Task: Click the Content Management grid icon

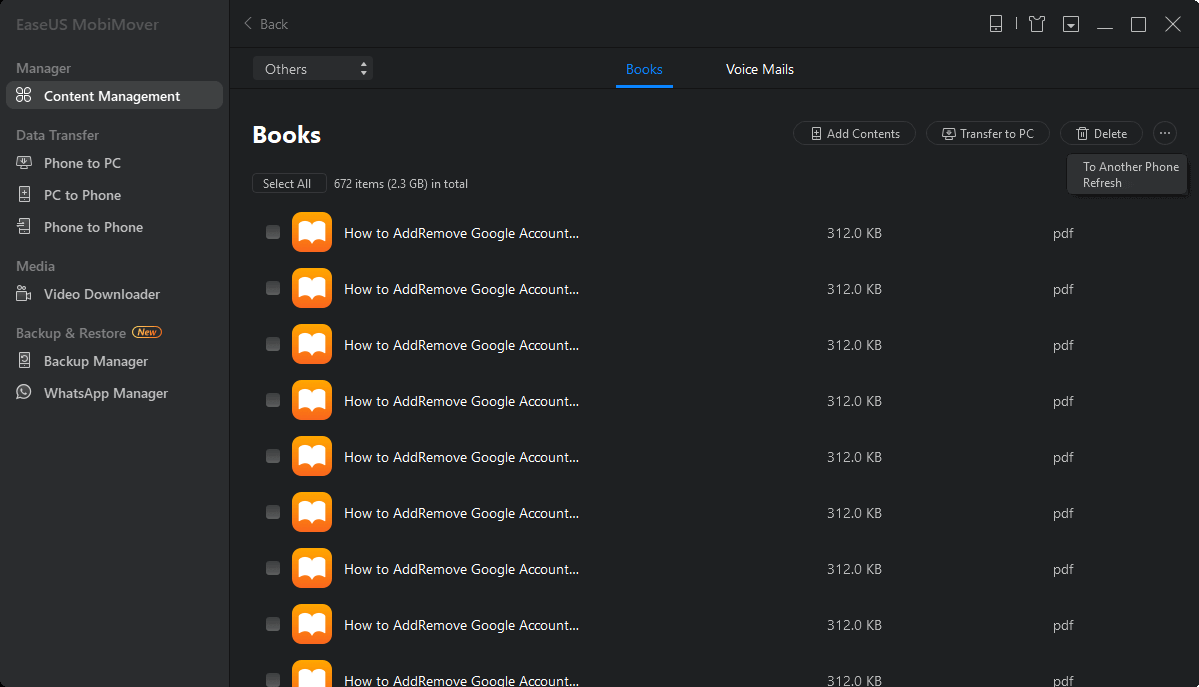Action: click(24, 96)
